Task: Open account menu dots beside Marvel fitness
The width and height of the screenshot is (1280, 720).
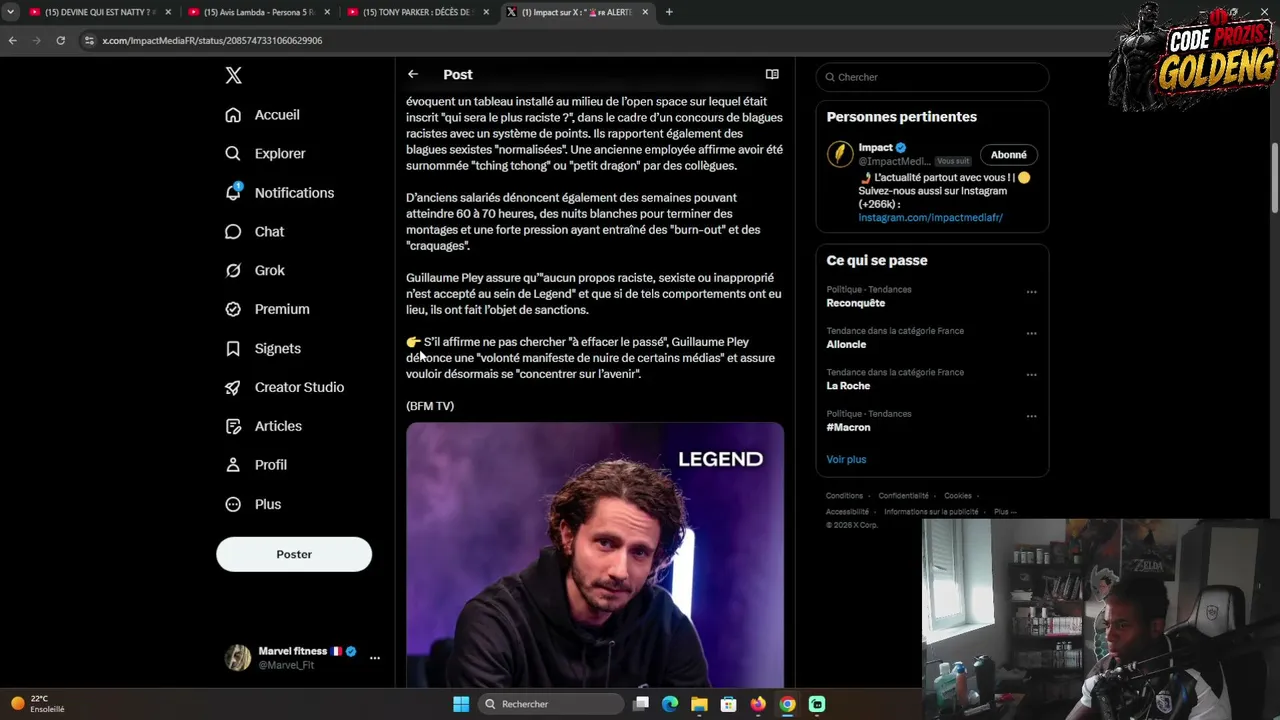Action: 375,658
